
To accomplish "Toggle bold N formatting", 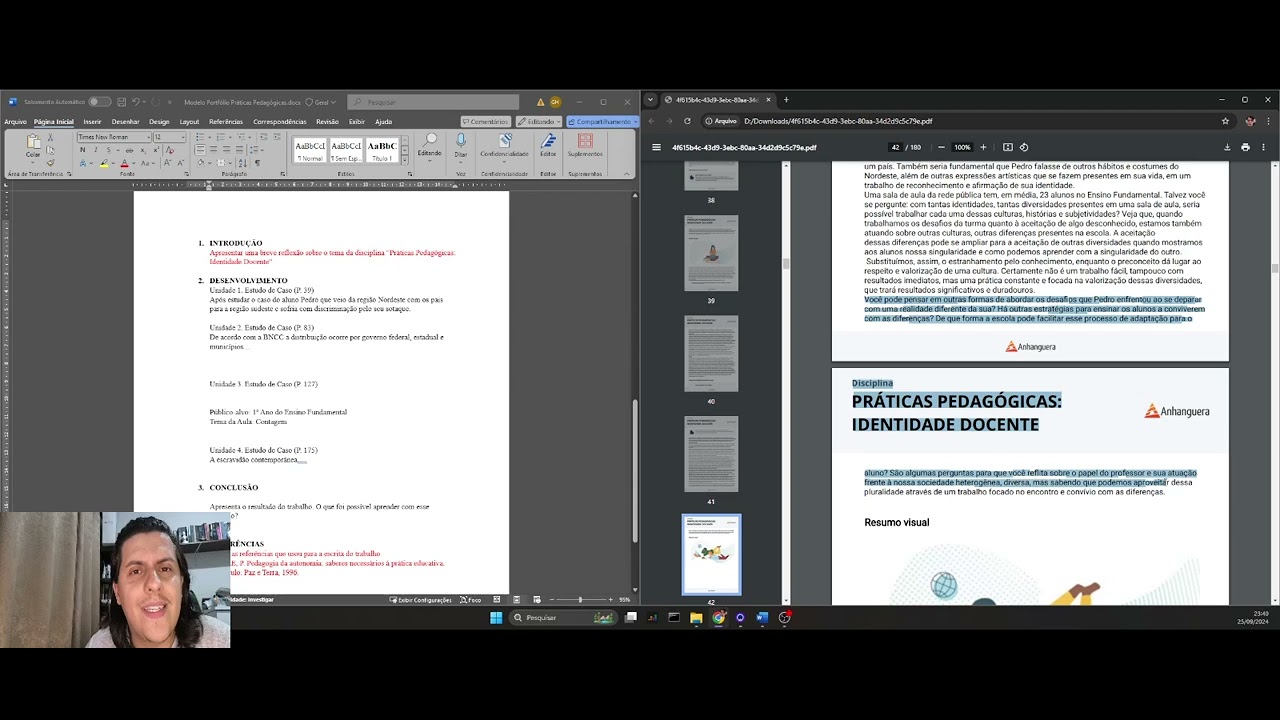I will pos(82,150).
